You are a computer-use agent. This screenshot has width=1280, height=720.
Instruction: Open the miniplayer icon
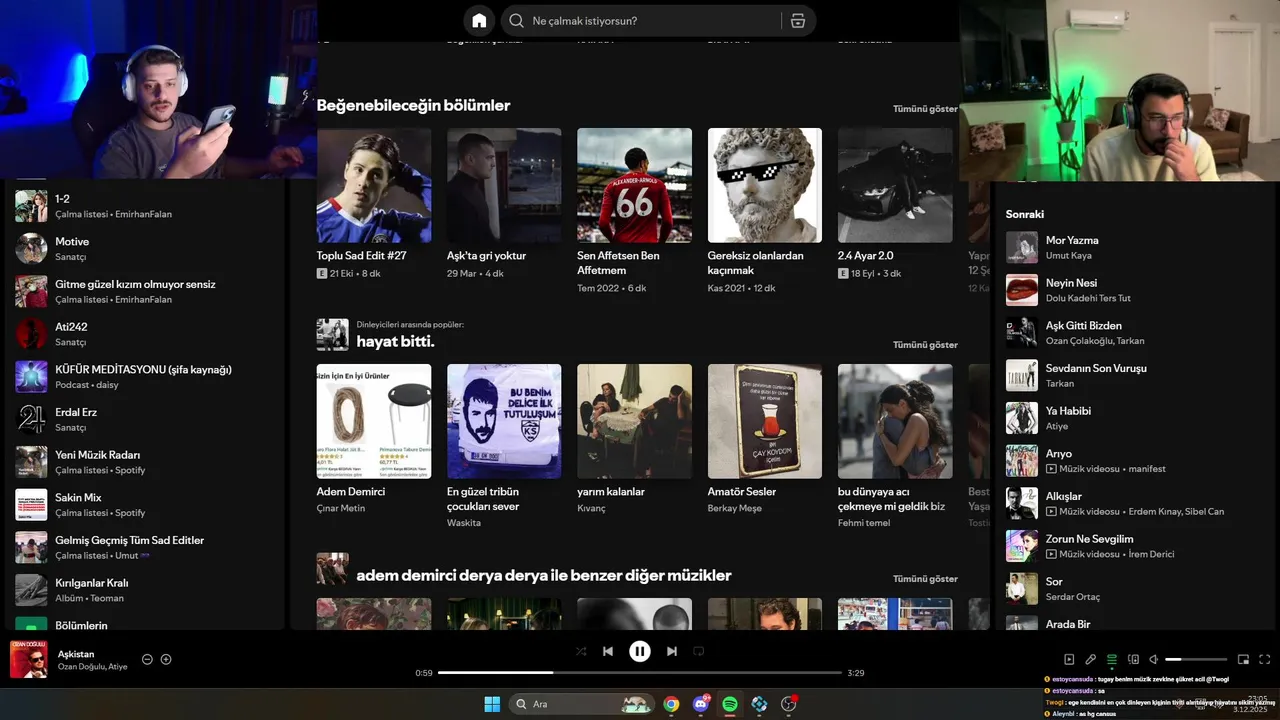click(1243, 659)
